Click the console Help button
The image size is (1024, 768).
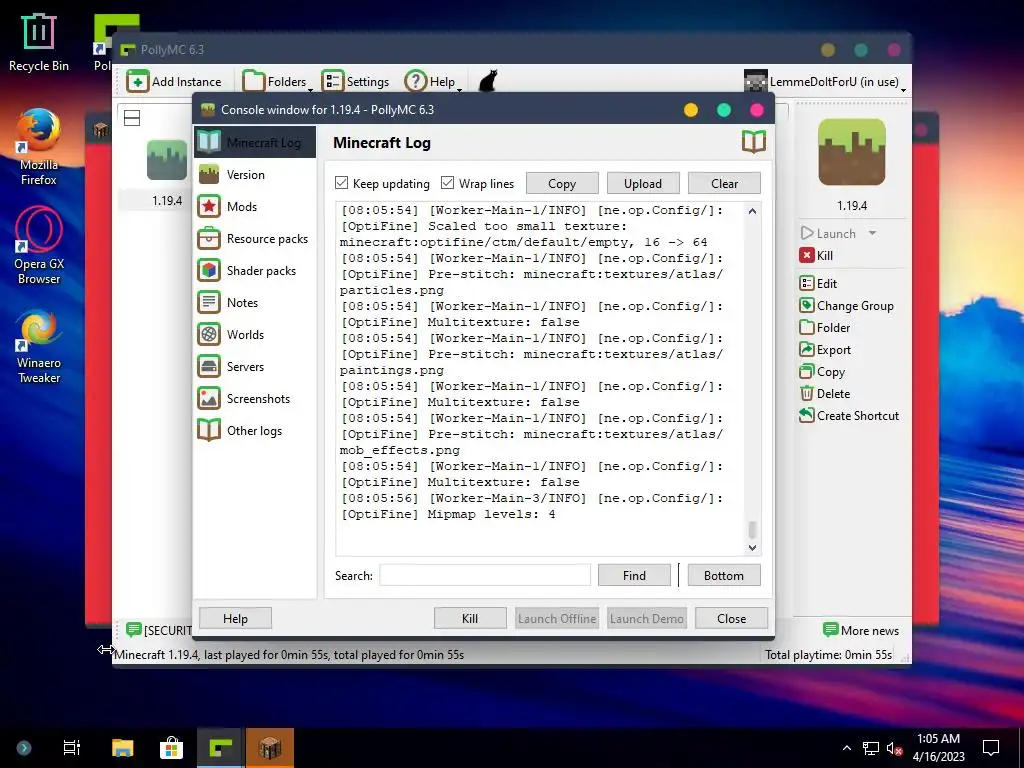235,618
